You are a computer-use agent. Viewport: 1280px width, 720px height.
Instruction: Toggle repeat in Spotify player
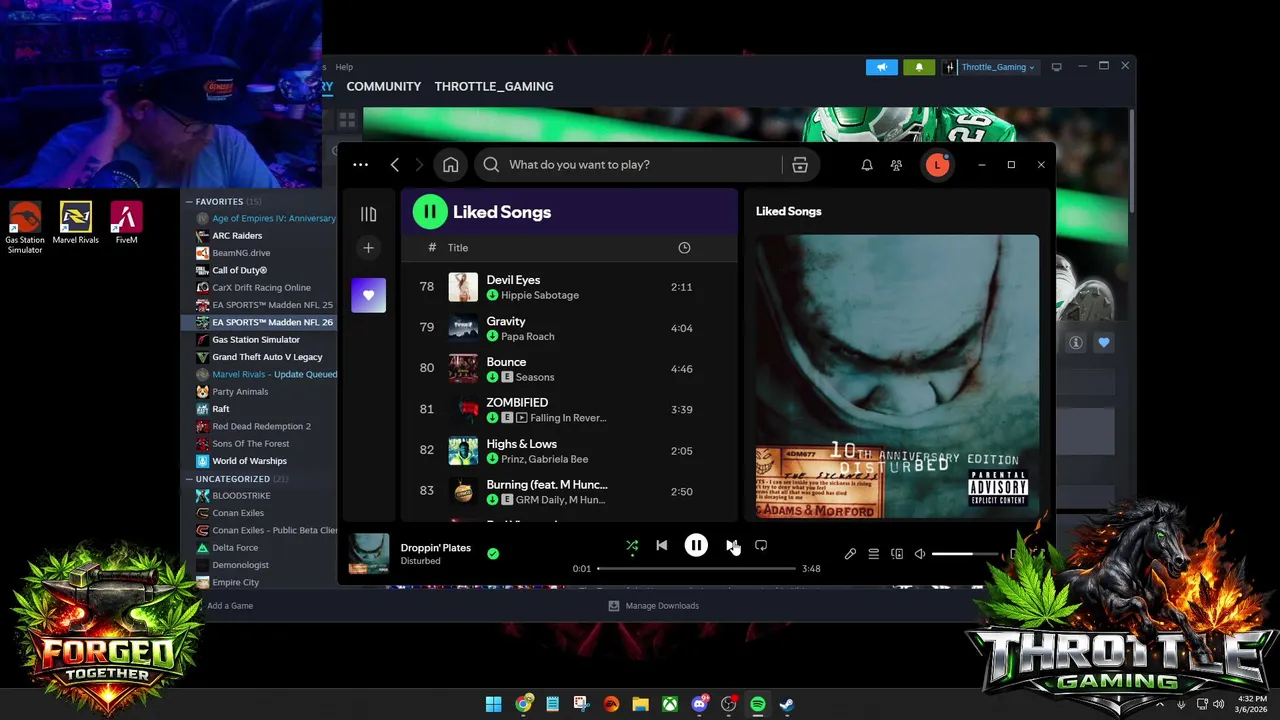pos(761,546)
